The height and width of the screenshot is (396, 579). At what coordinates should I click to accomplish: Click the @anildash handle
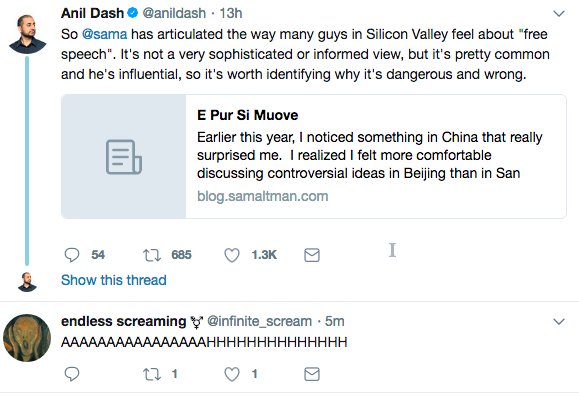pos(174,13)
